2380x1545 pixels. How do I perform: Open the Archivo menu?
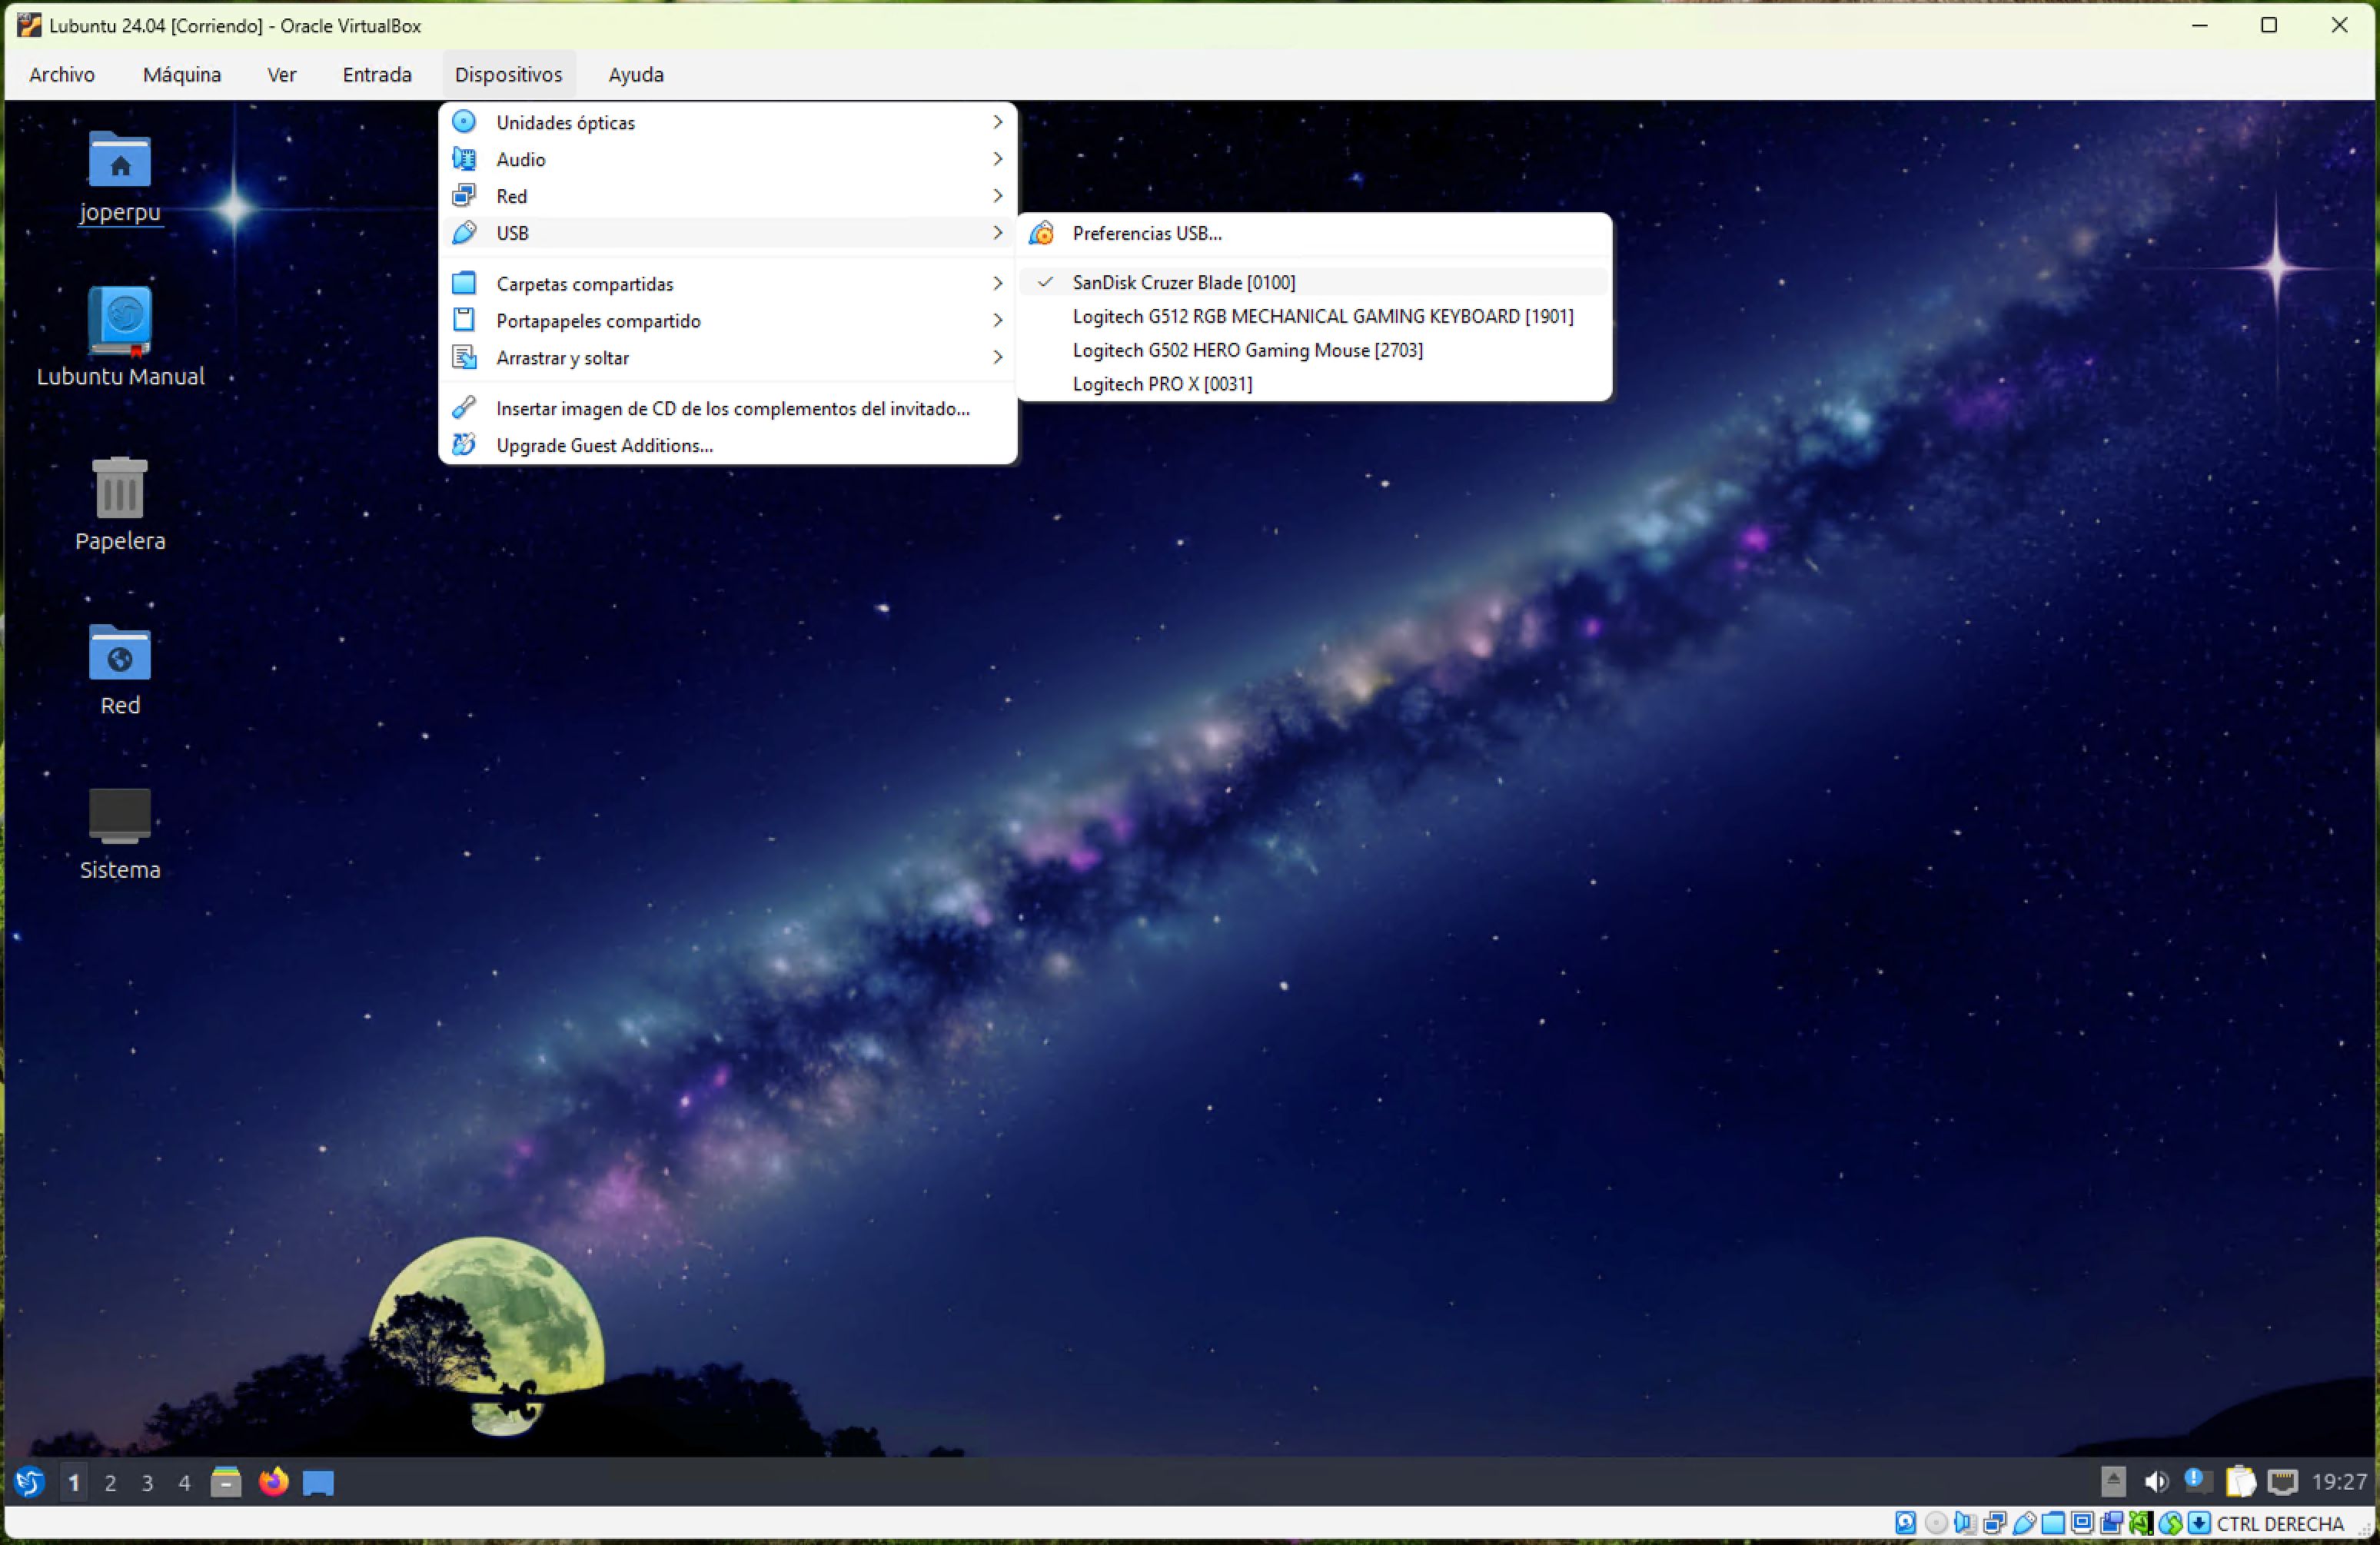[62, 75]
